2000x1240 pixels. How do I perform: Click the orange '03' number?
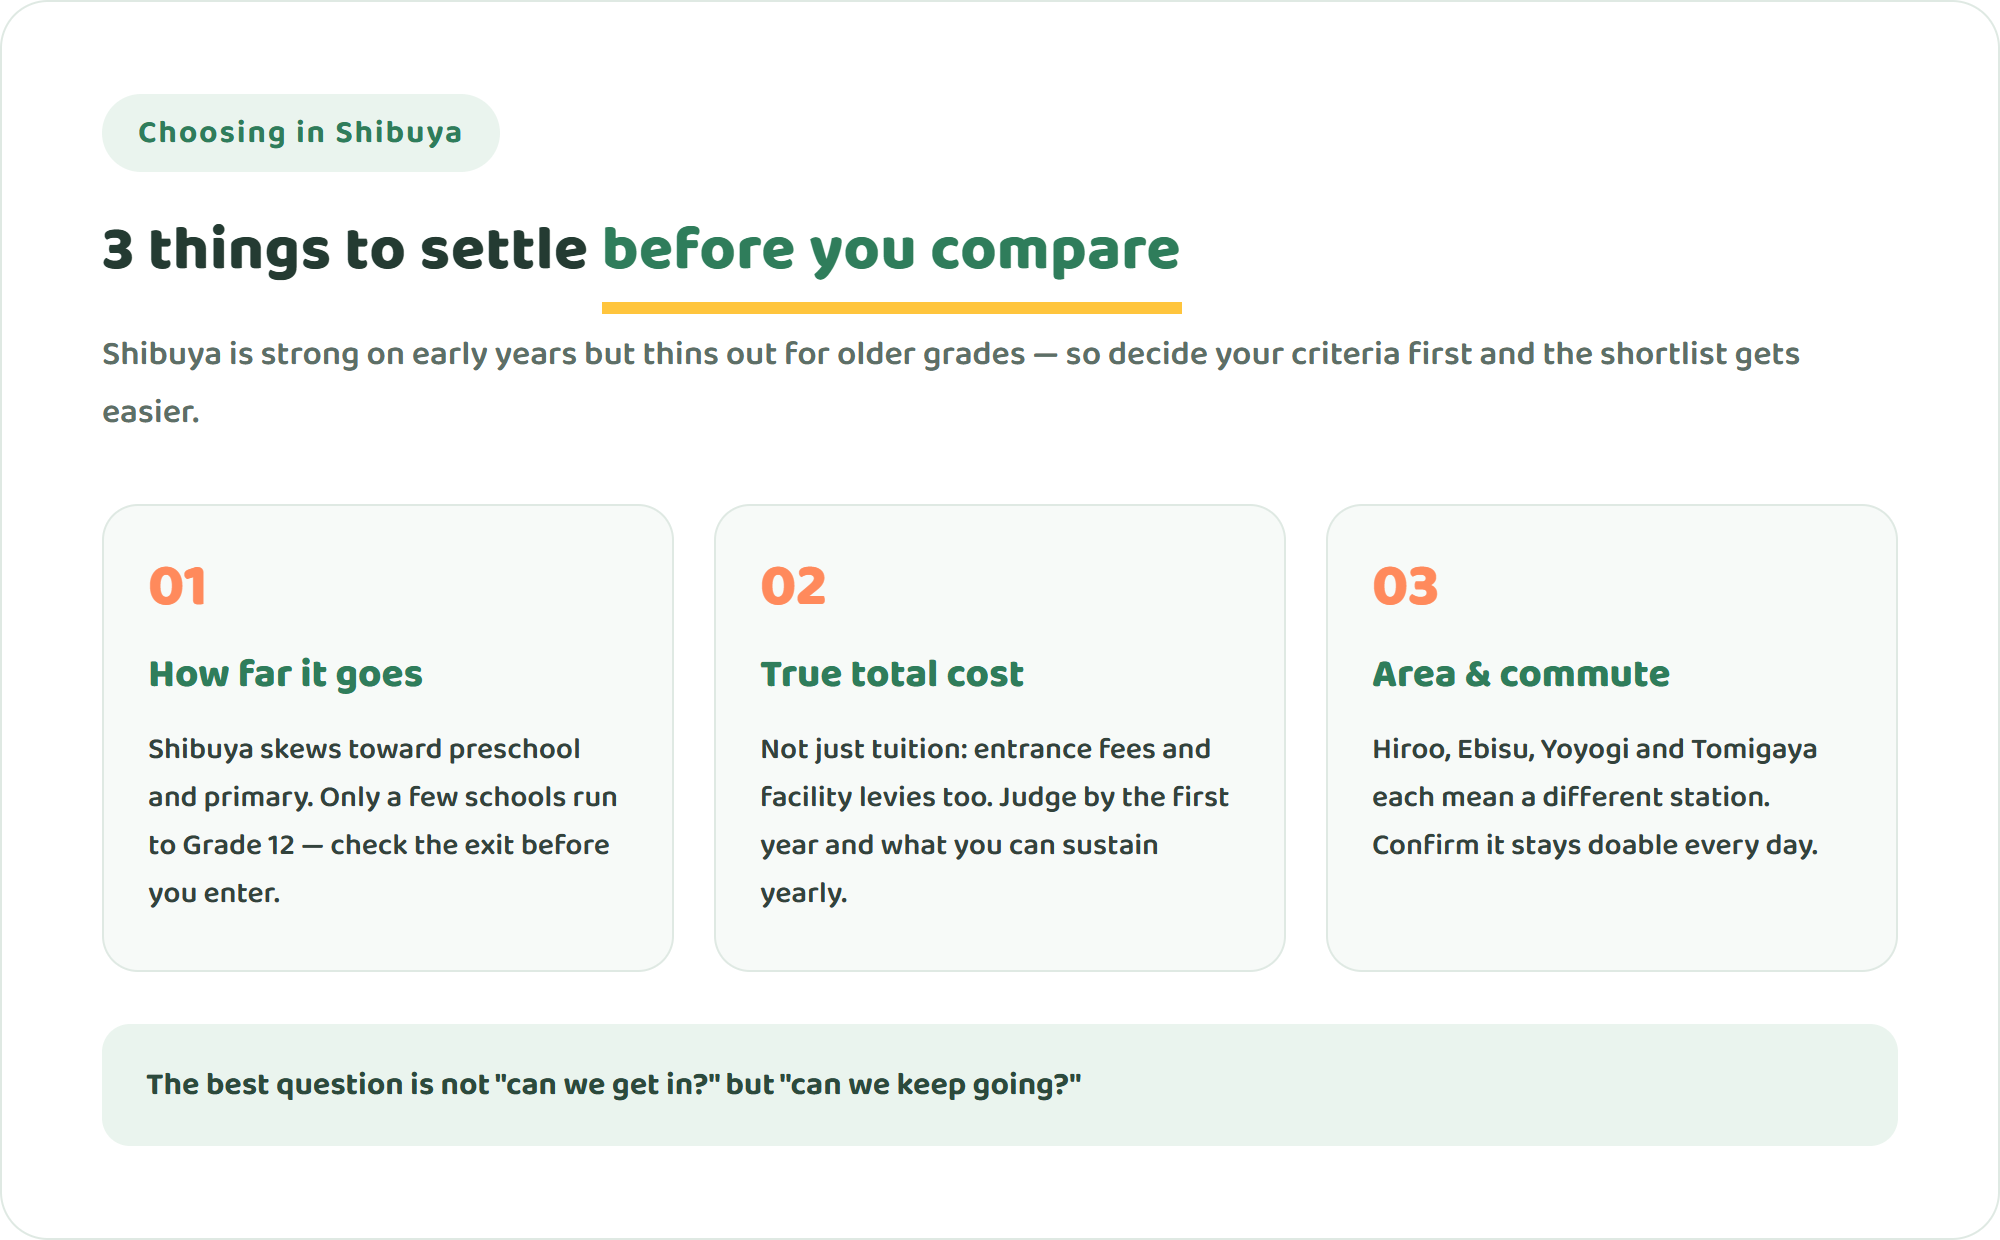[1405, 586]
